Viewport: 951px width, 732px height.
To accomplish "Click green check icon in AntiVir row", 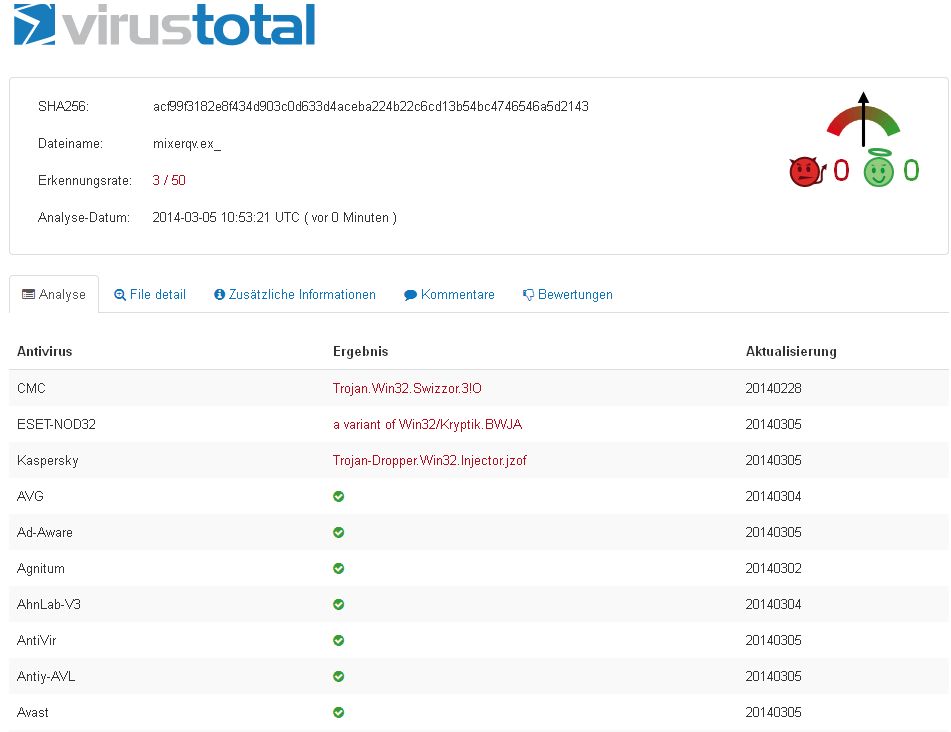I will click(338, 640).
